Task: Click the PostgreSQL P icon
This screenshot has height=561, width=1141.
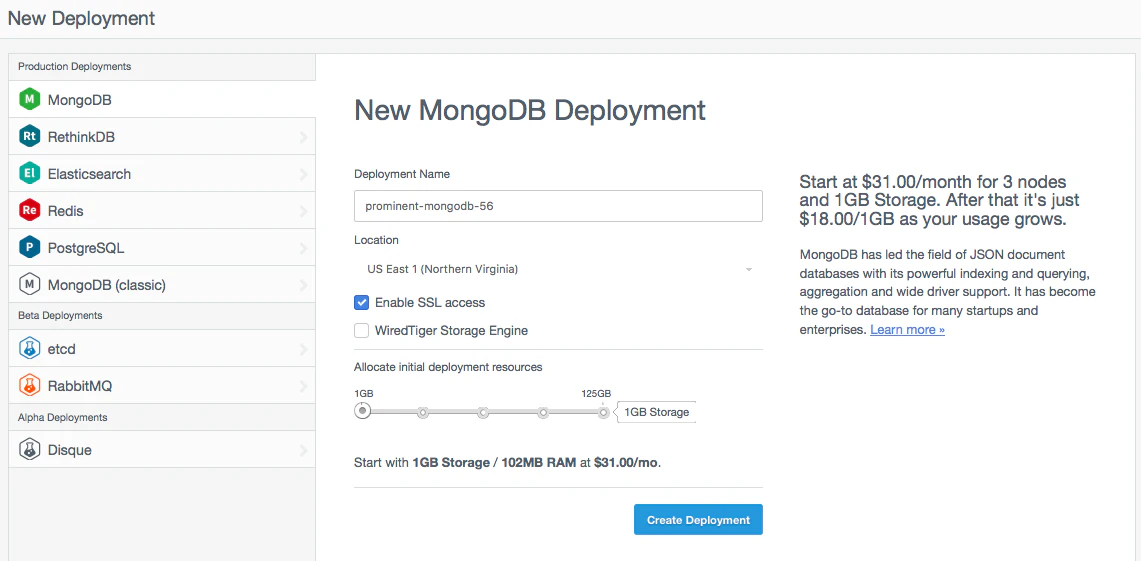Action: pyautogui.click(x=30, y=247)
